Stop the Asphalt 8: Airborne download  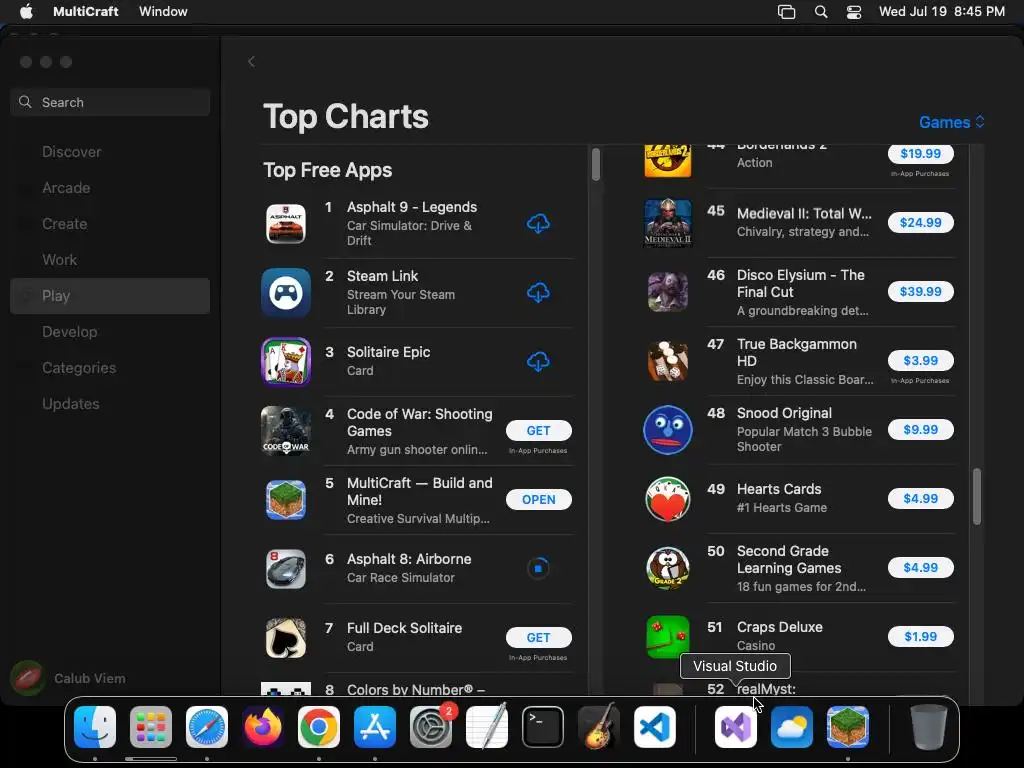pyautogui.click(x=538, y=568)
